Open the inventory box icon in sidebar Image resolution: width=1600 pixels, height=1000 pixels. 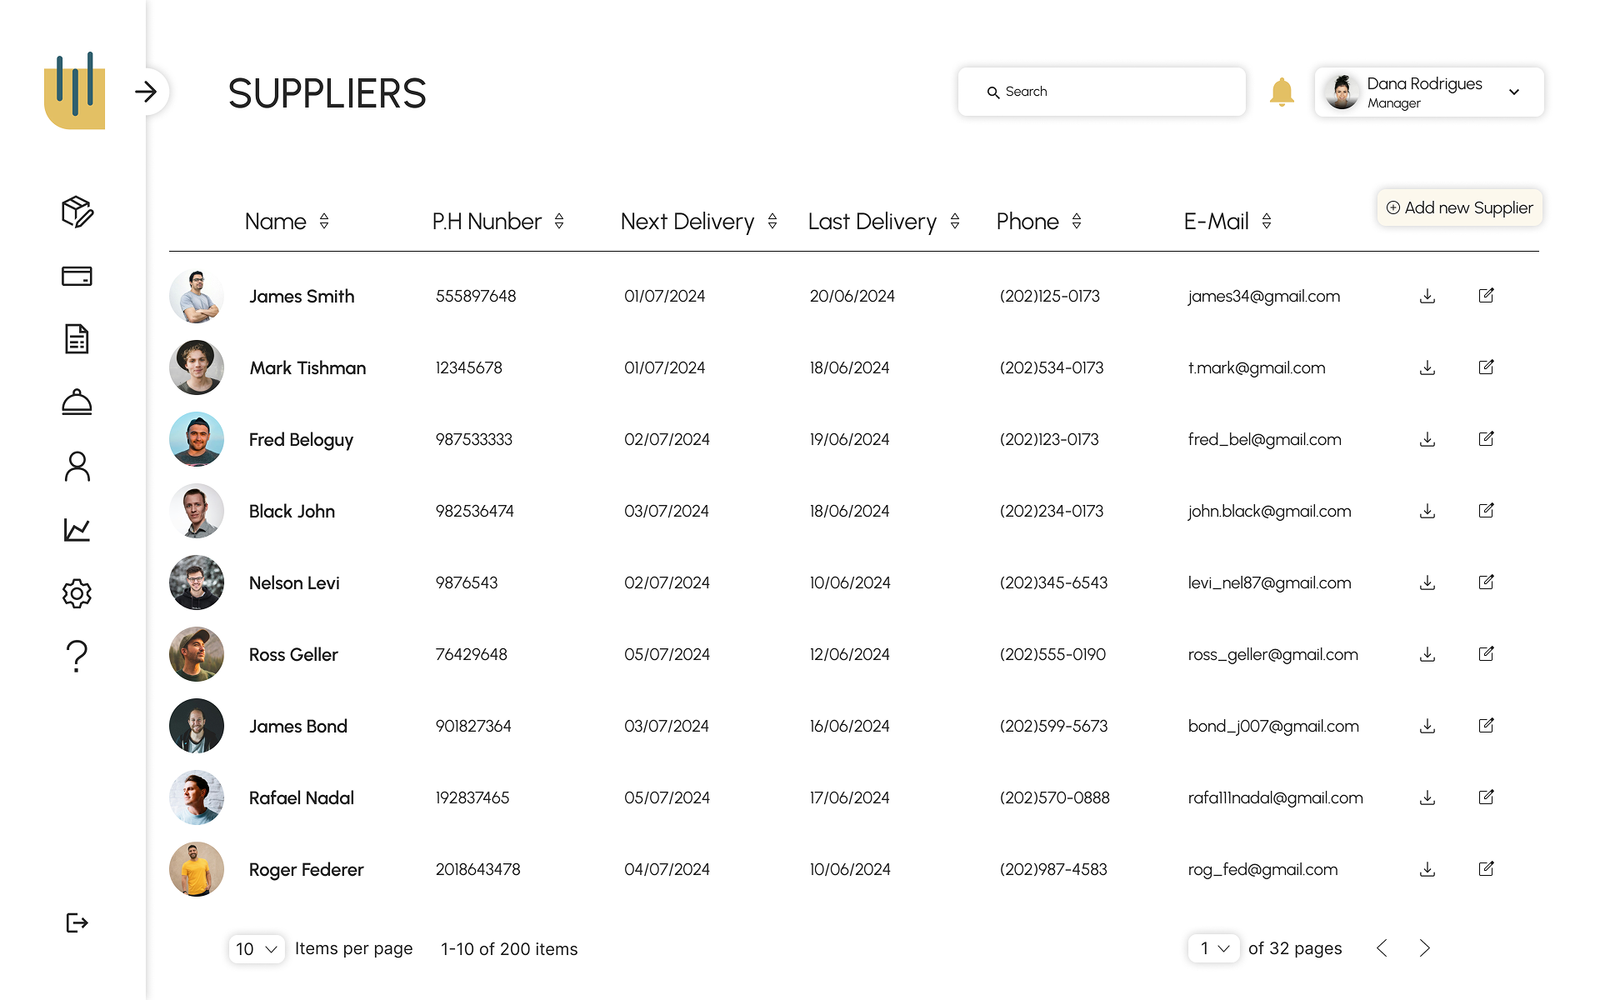tap(77, 212)
